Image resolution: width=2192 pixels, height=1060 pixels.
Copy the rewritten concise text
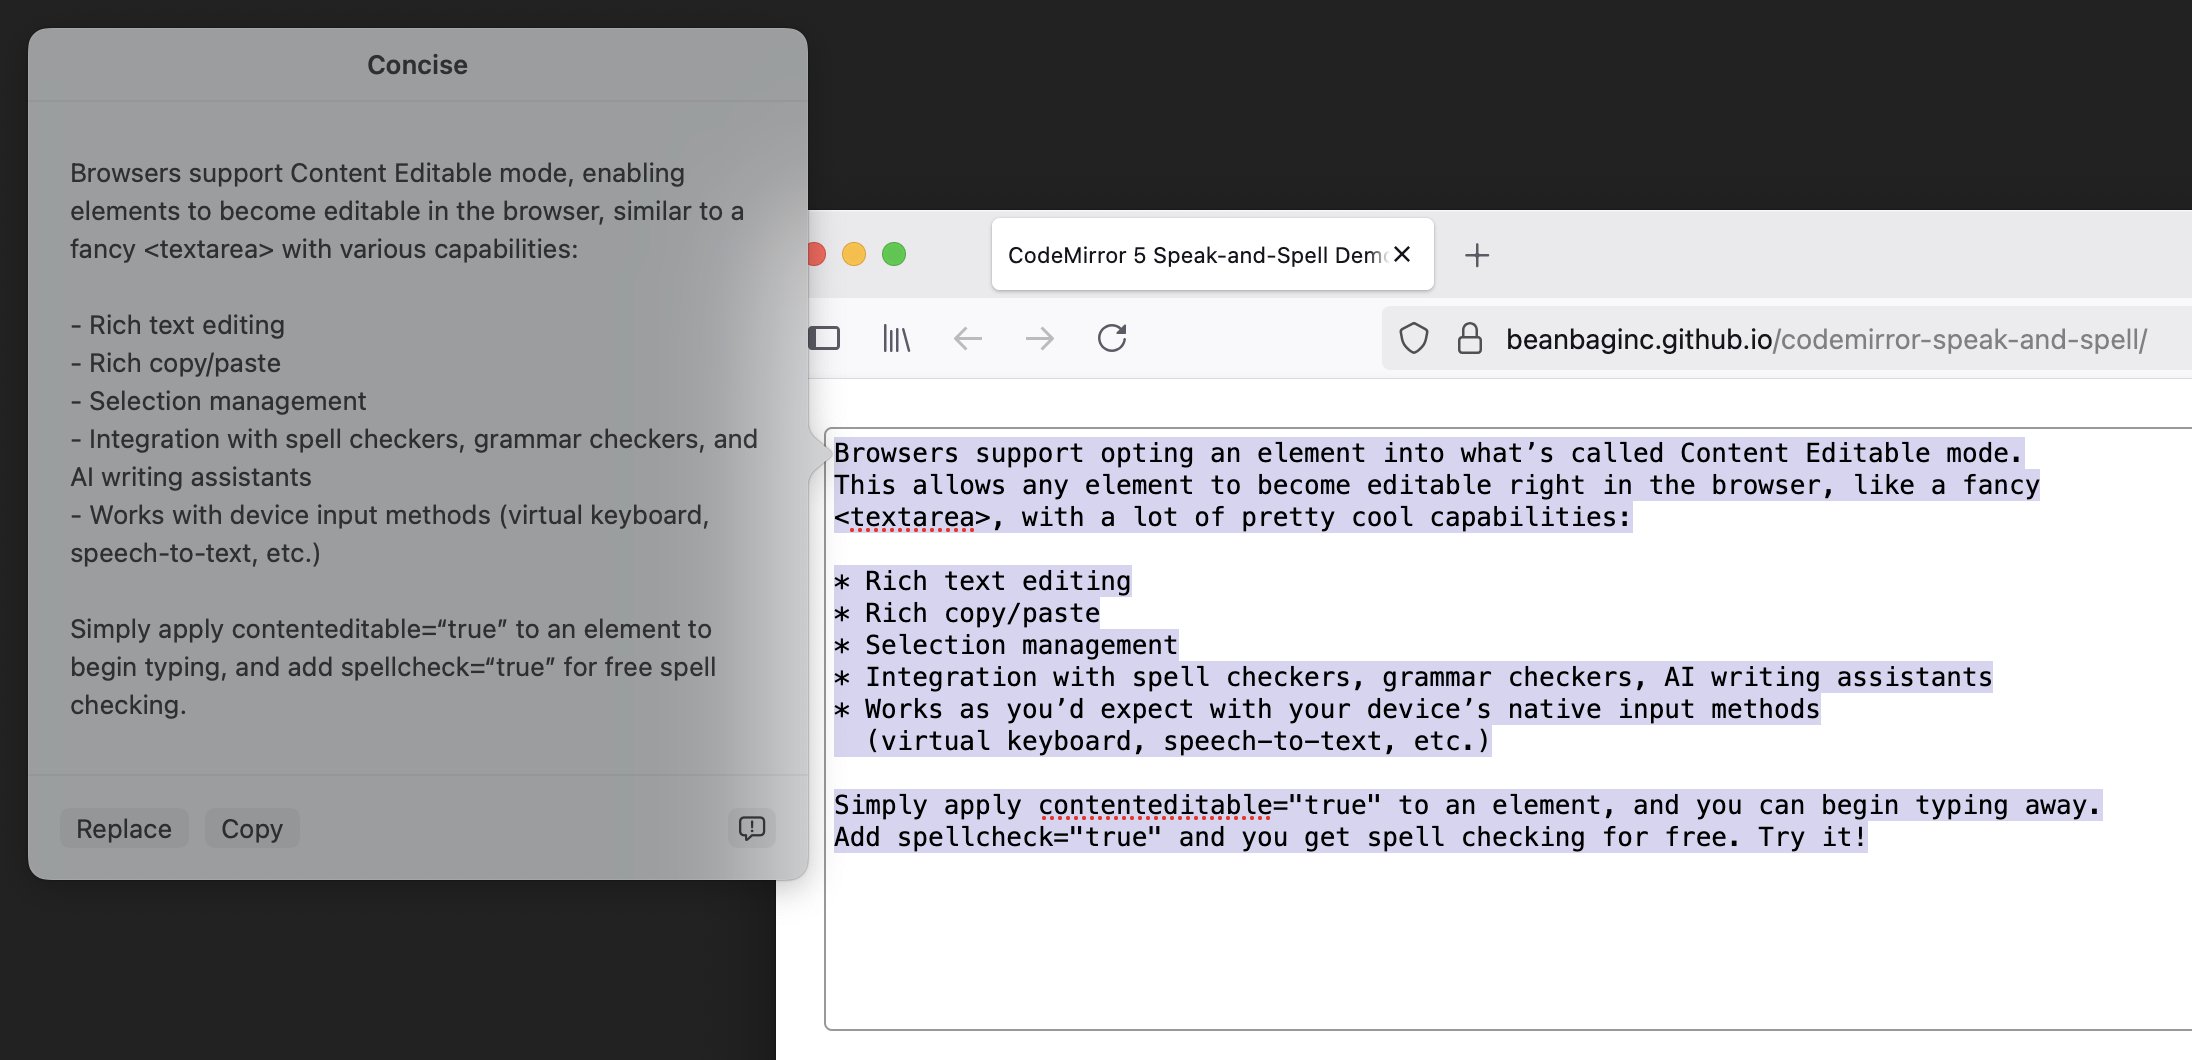pos(251,828)
